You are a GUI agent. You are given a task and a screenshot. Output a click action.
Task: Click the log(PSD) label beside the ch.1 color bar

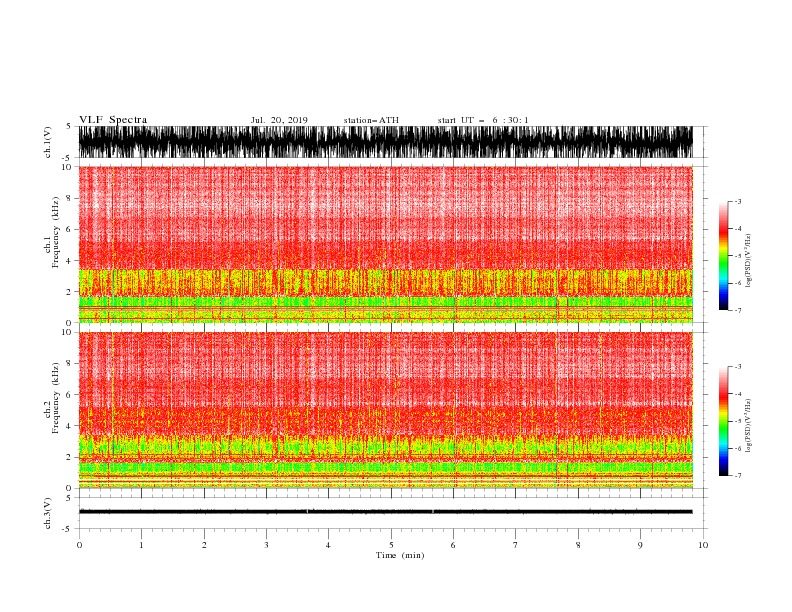pos(748,261)
